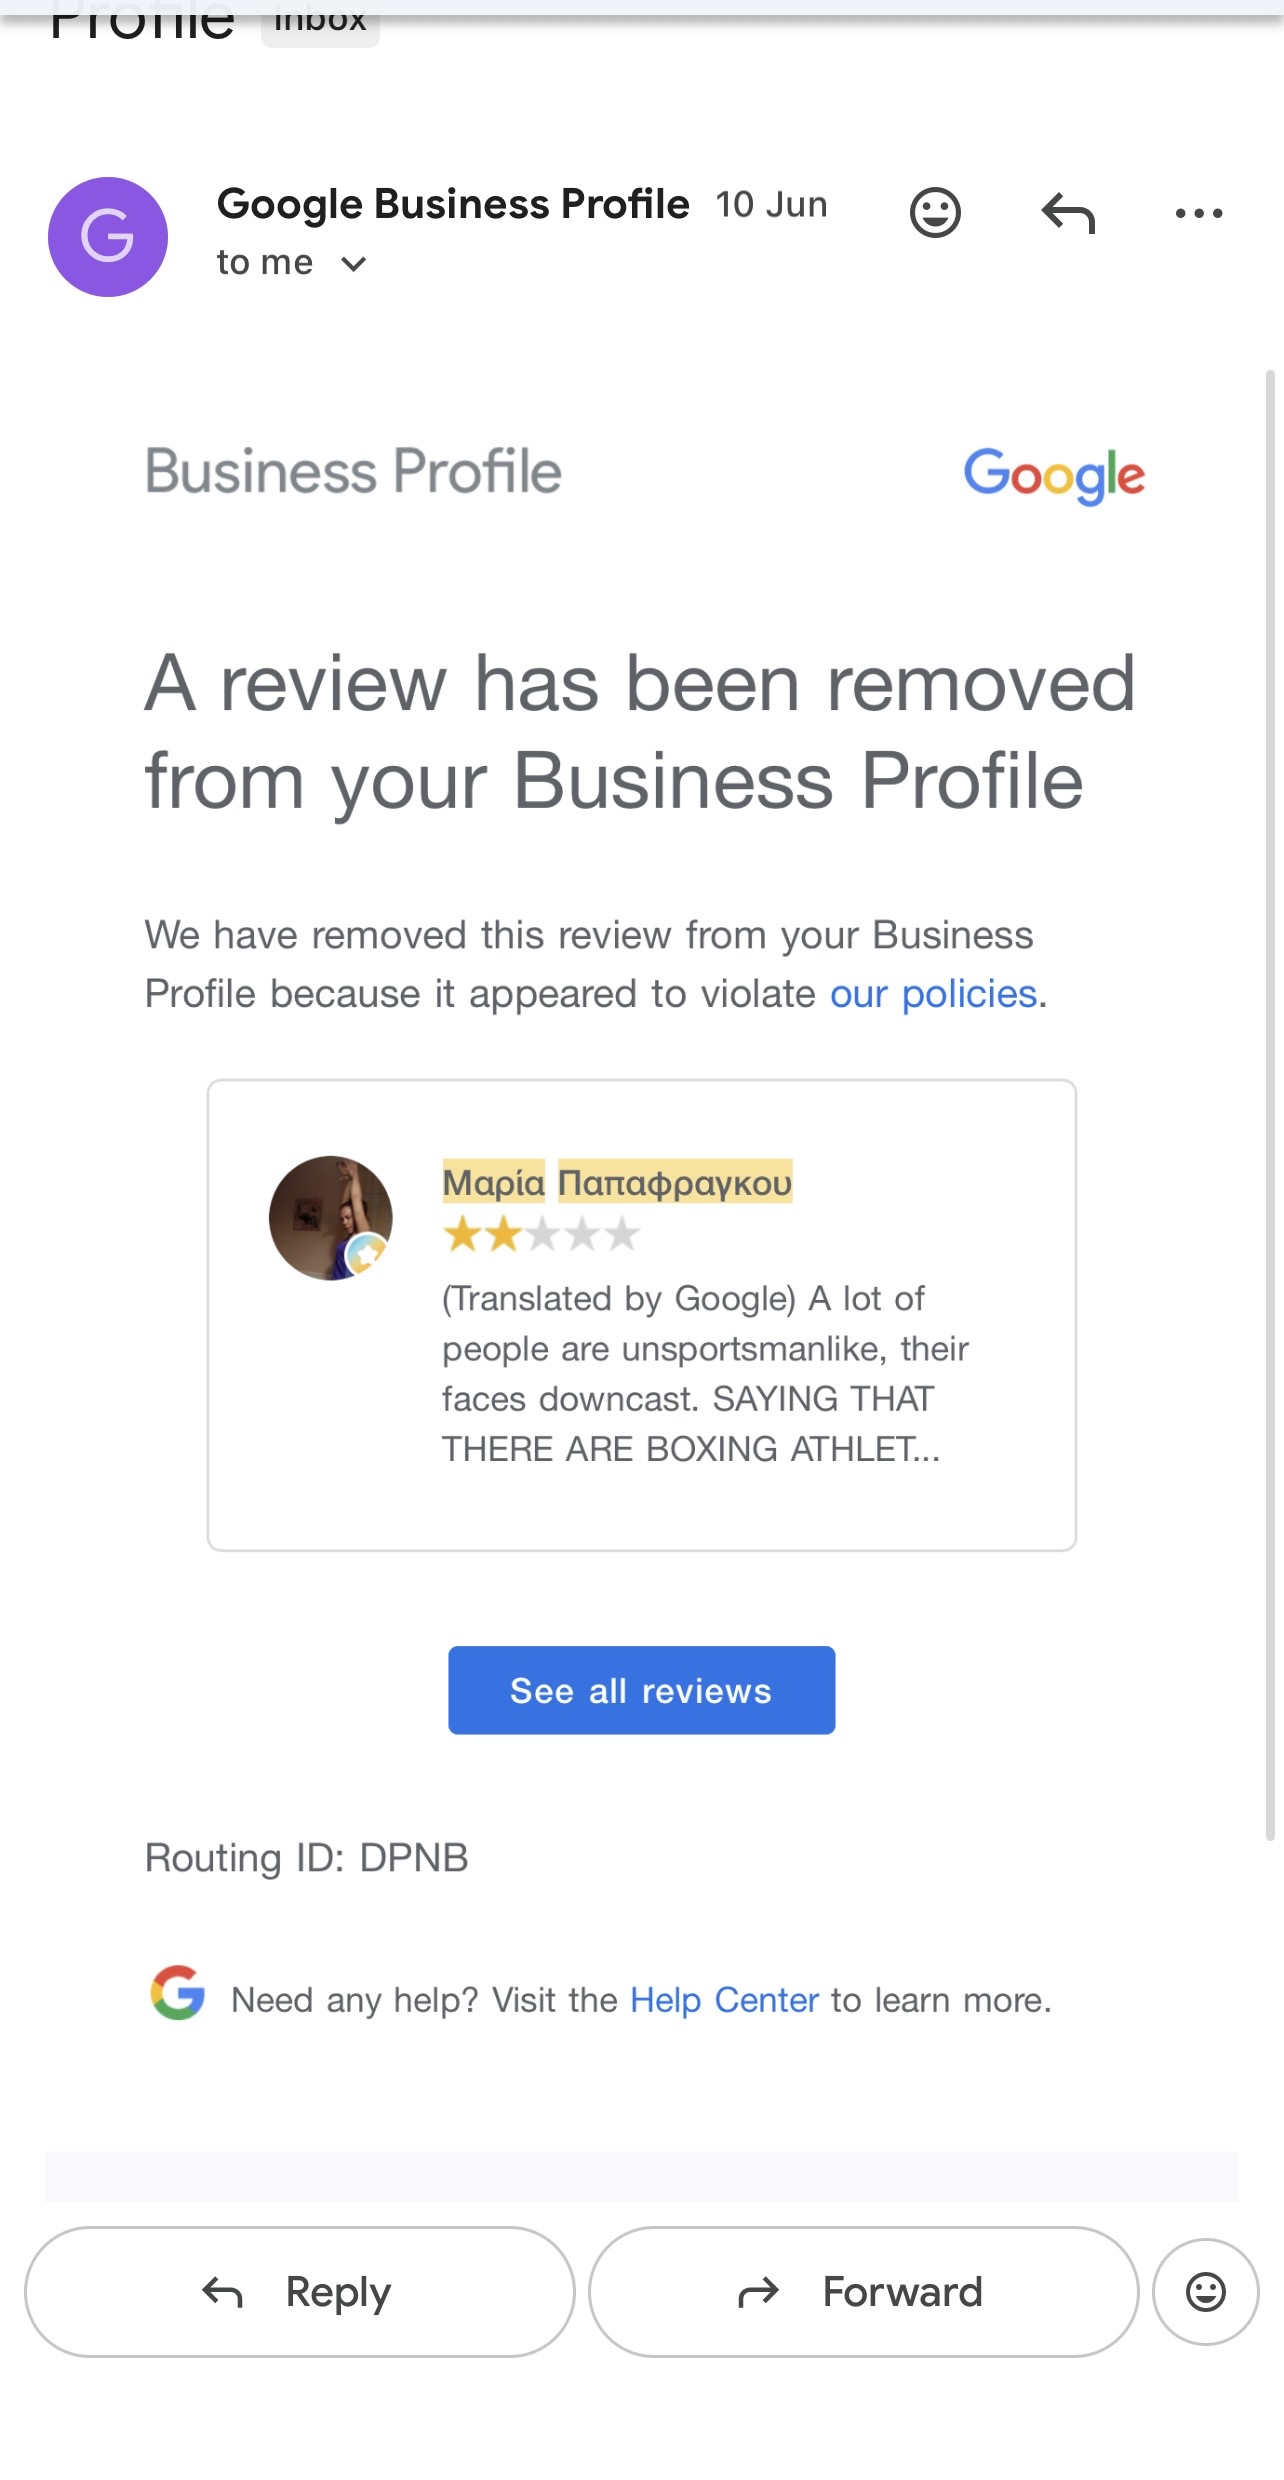Click the See all reviews button

[x=641, y=1690]
